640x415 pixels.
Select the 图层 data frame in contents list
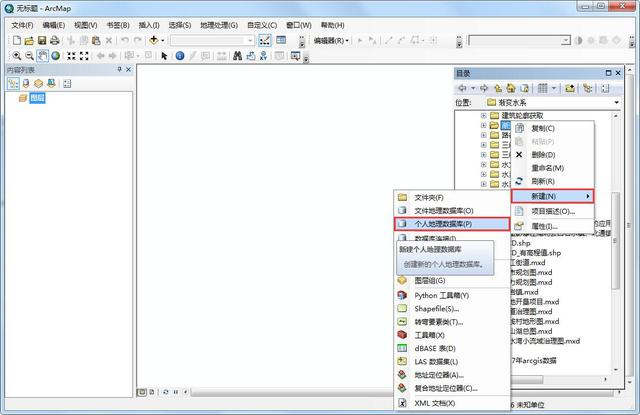click(37, 98)
